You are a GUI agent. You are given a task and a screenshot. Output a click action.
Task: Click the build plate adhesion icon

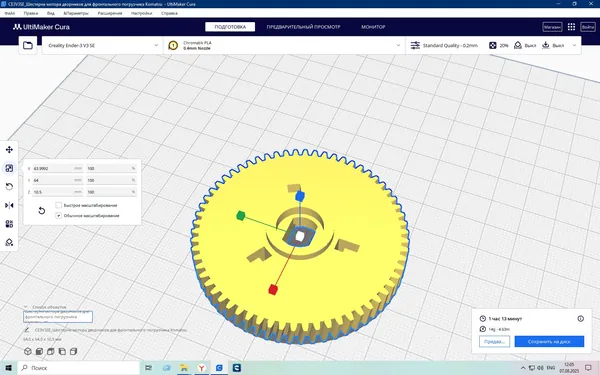click(546, 46)
